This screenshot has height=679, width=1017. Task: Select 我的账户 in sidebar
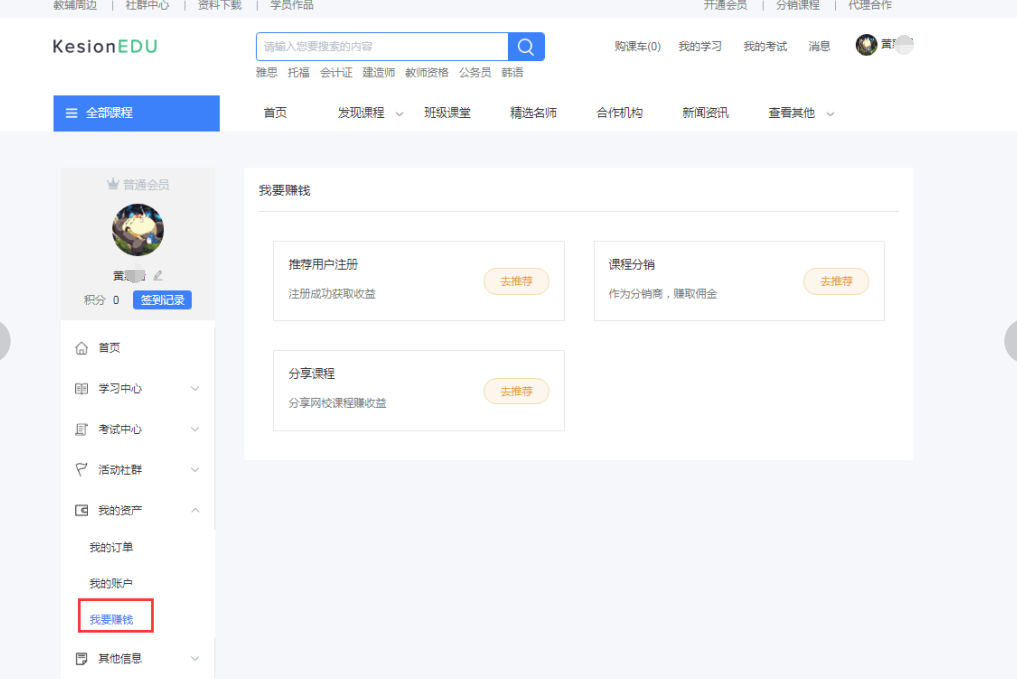coord(111,583)
